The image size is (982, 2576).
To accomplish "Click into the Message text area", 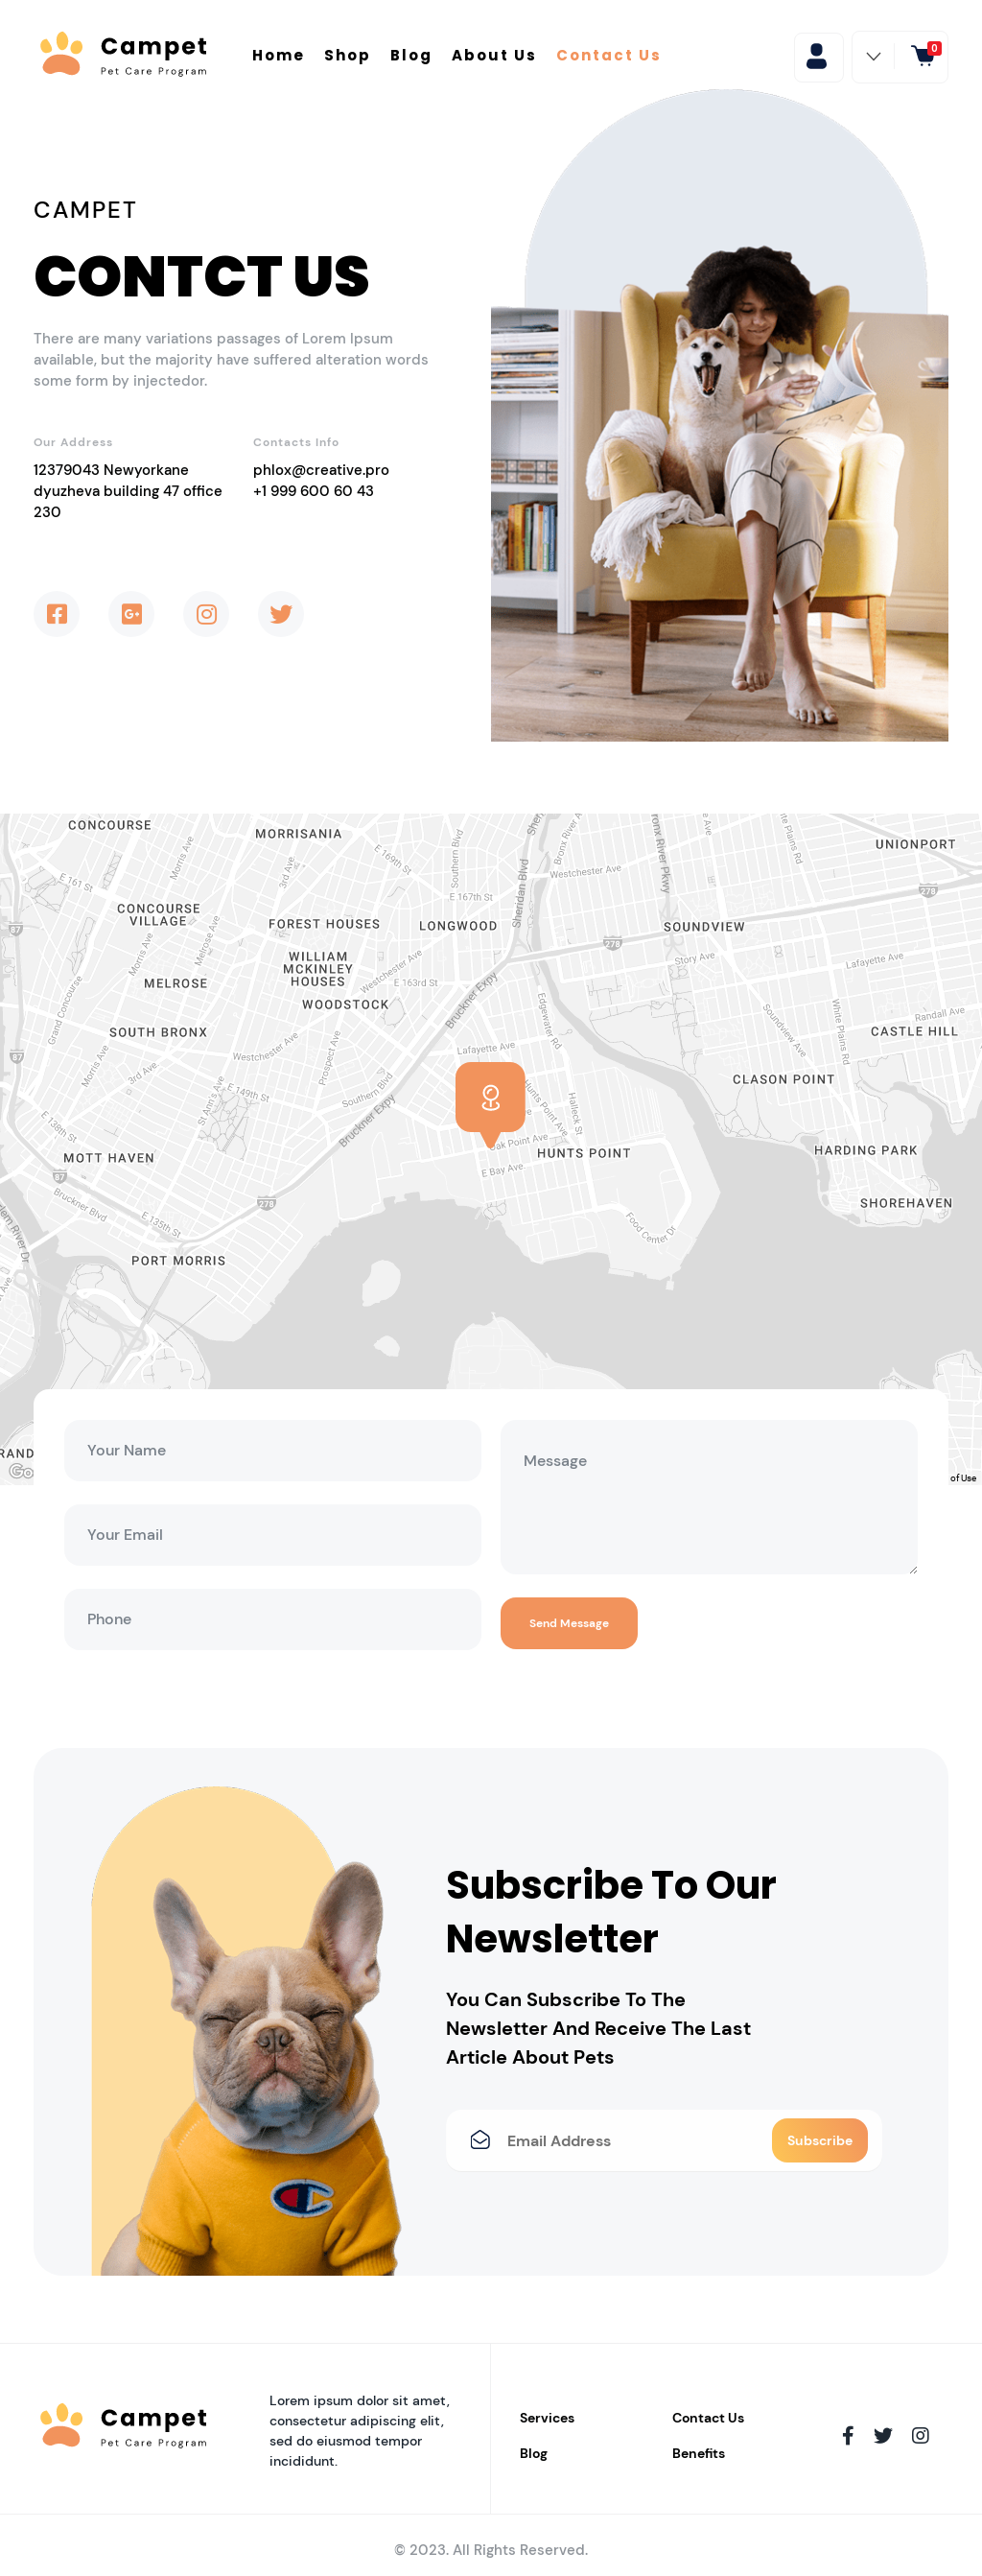I will (708, 1496).
